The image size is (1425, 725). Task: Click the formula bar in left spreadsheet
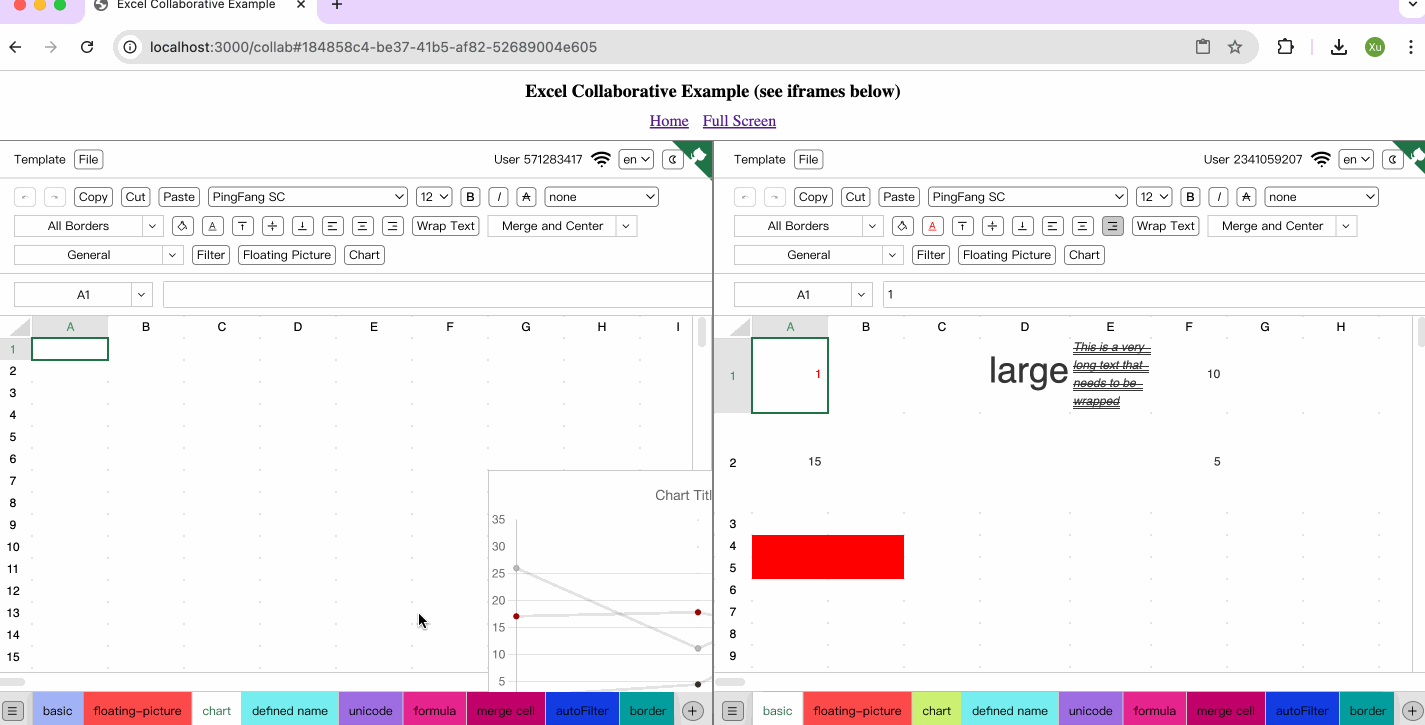tap(438, 295)
